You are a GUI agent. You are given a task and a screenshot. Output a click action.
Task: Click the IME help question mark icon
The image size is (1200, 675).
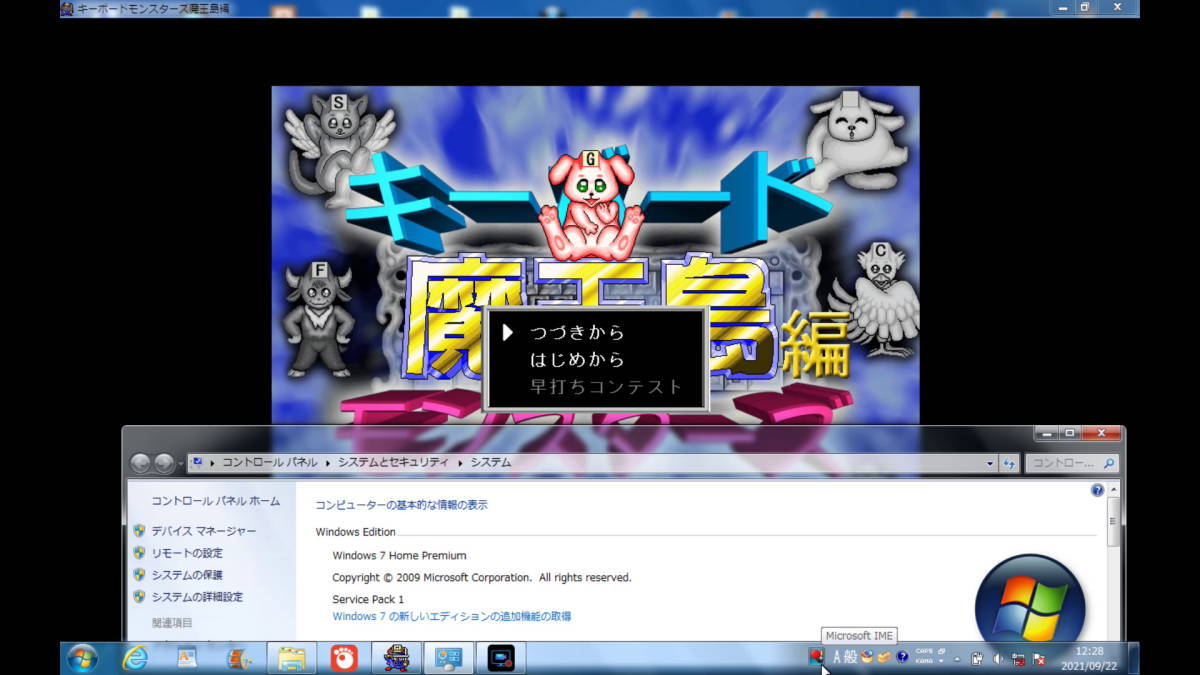coord(902,657)
